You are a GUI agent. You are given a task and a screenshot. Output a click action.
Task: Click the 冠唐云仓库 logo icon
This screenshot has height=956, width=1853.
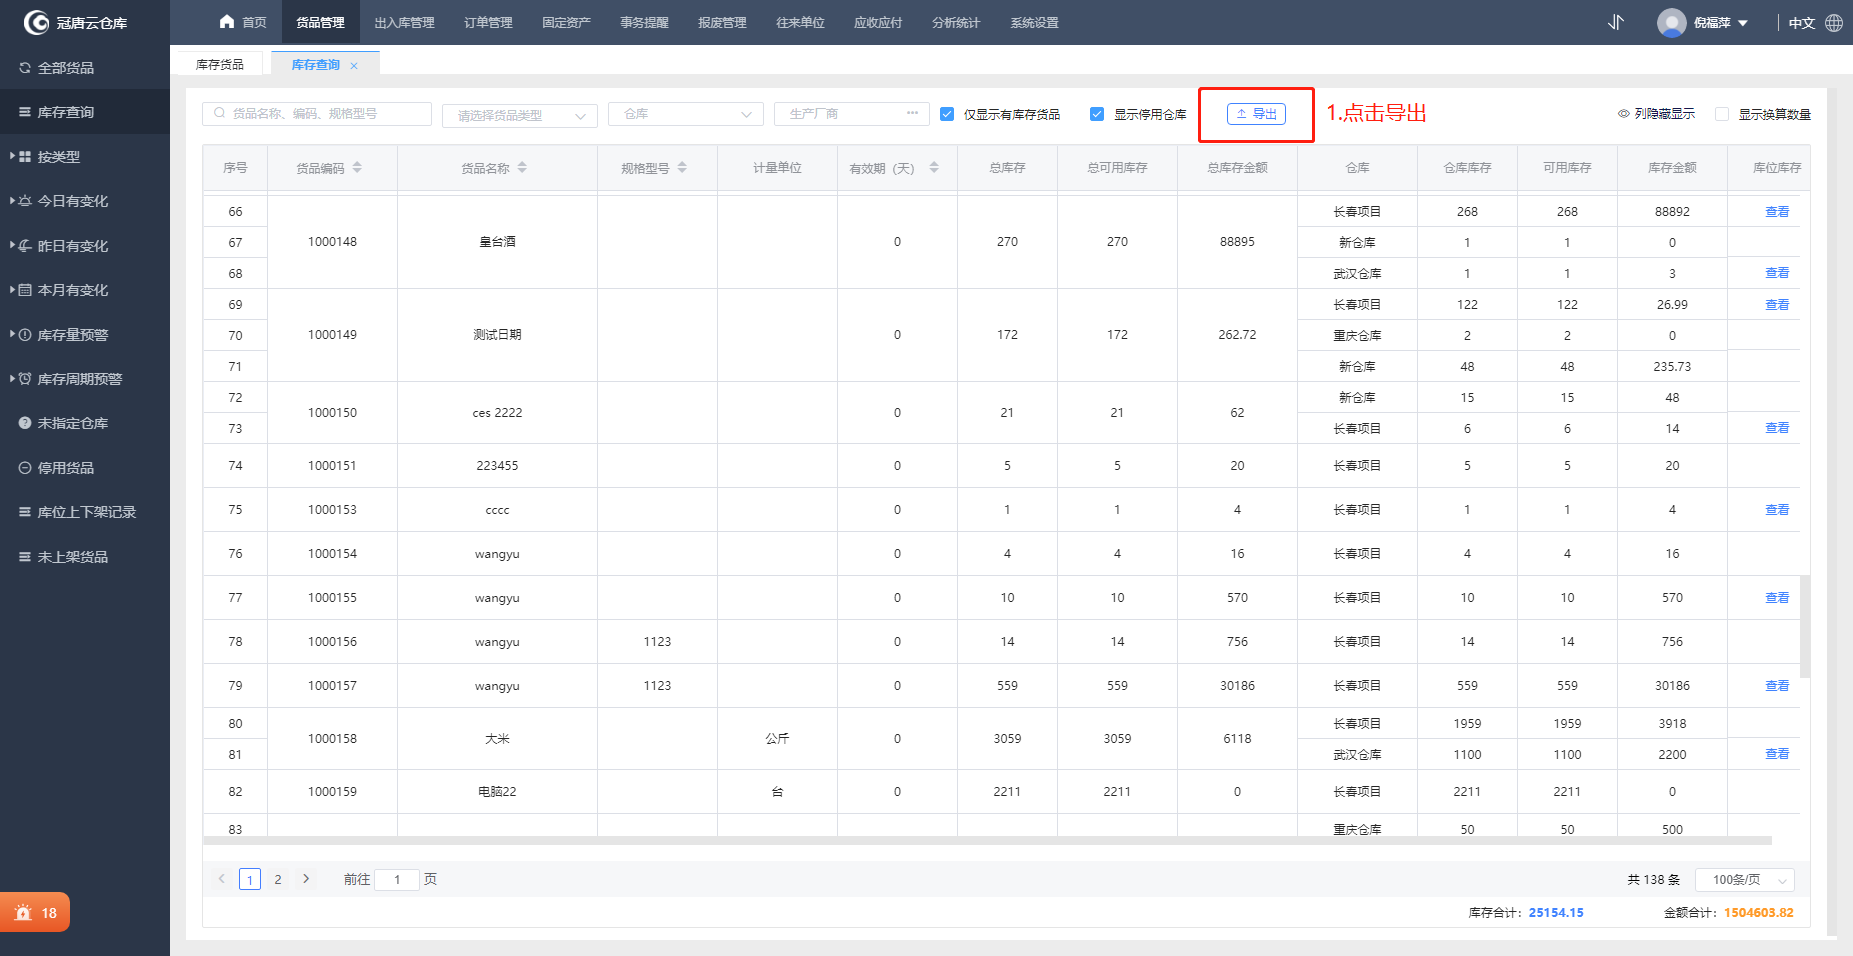36,22
